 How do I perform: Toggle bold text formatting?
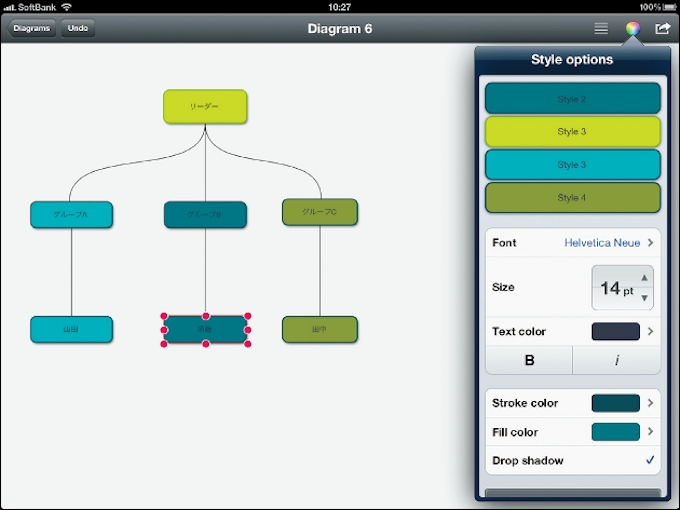tap(529, 361)
